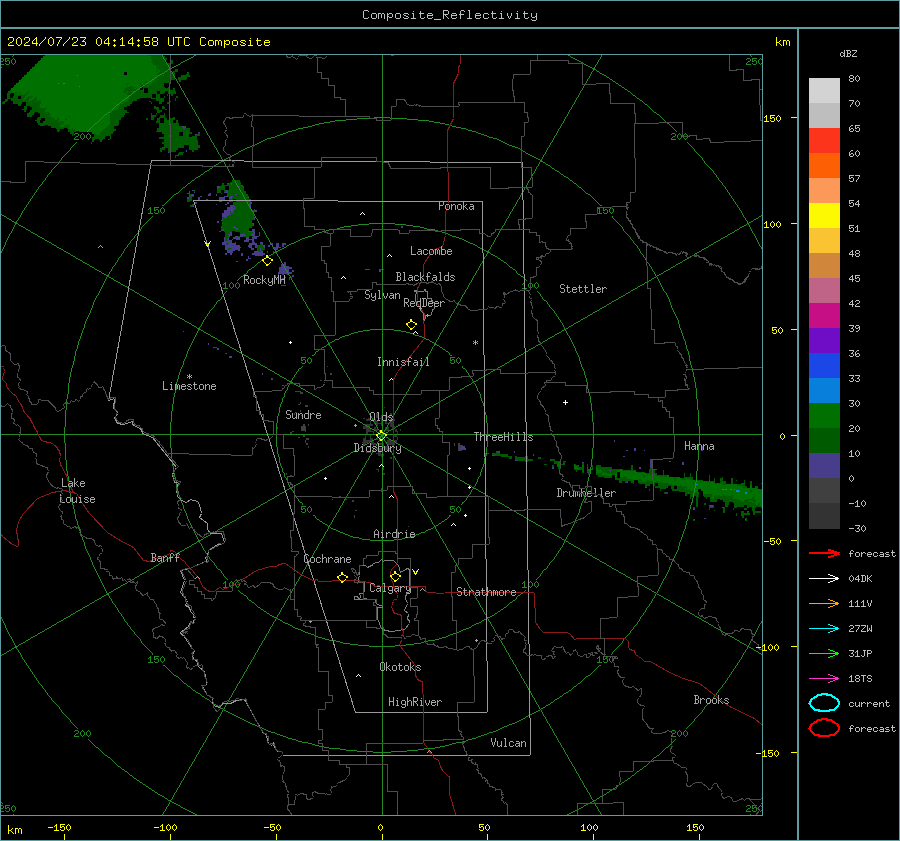Click the 18TS legend label
Screen dimensions: 900x841
tap(860, 679)
